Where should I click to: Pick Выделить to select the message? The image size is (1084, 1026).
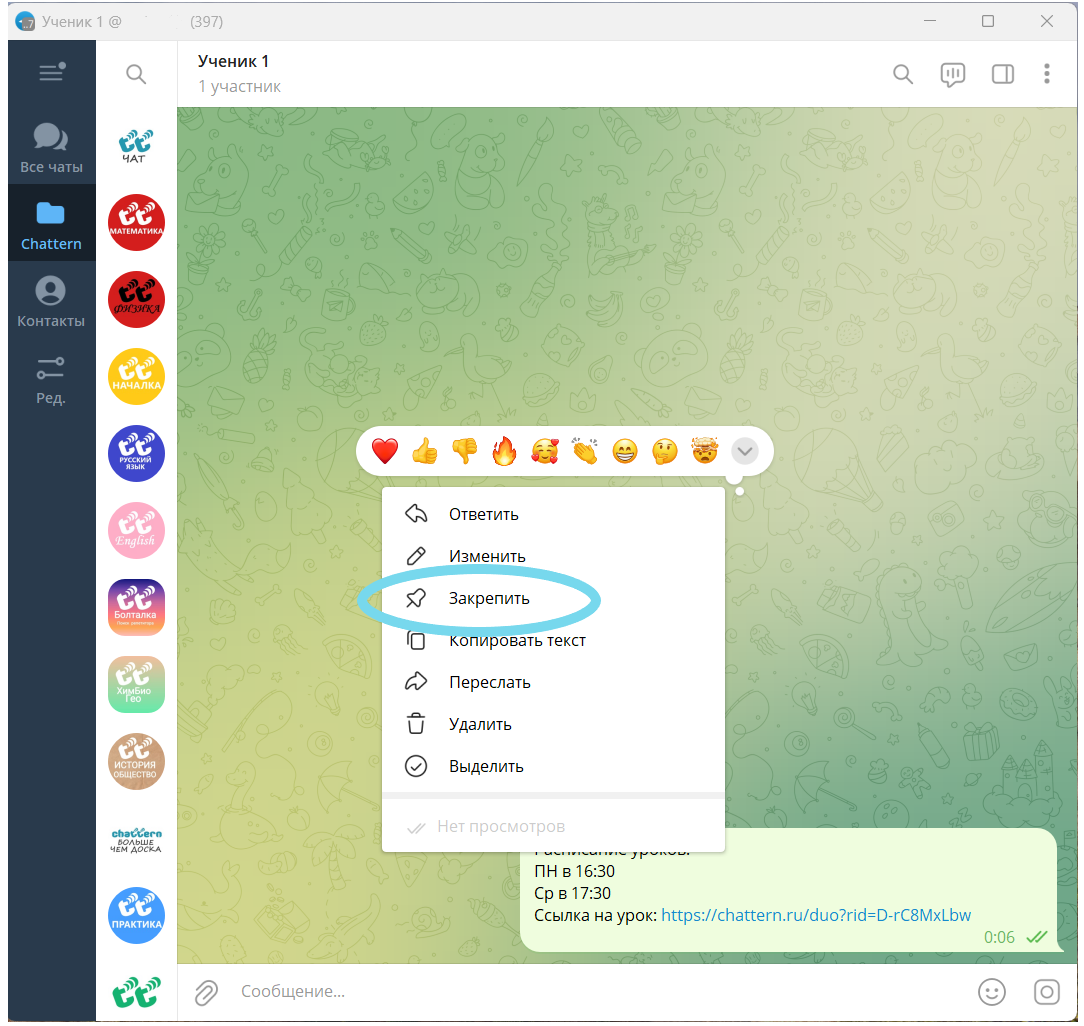(x=486, y=767)
